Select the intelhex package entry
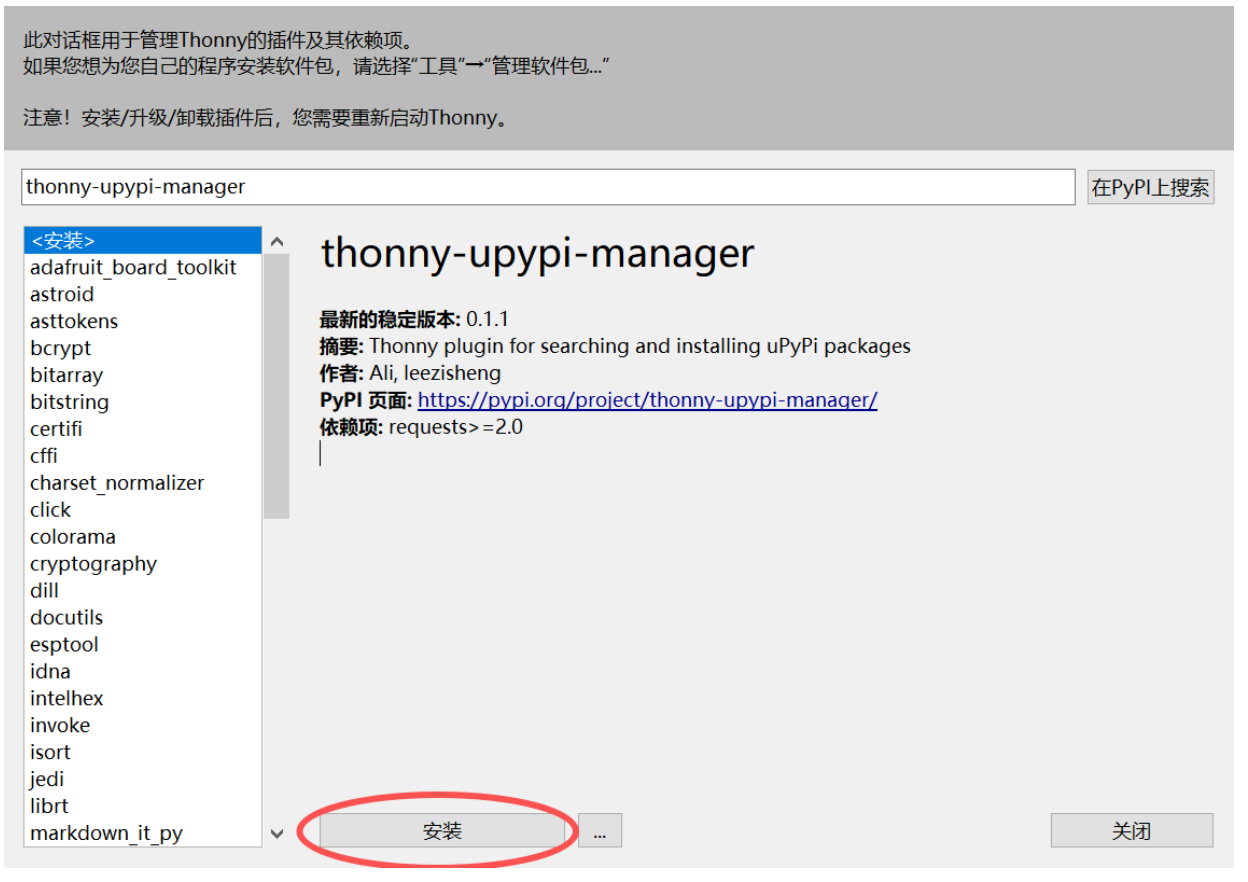 67,699
